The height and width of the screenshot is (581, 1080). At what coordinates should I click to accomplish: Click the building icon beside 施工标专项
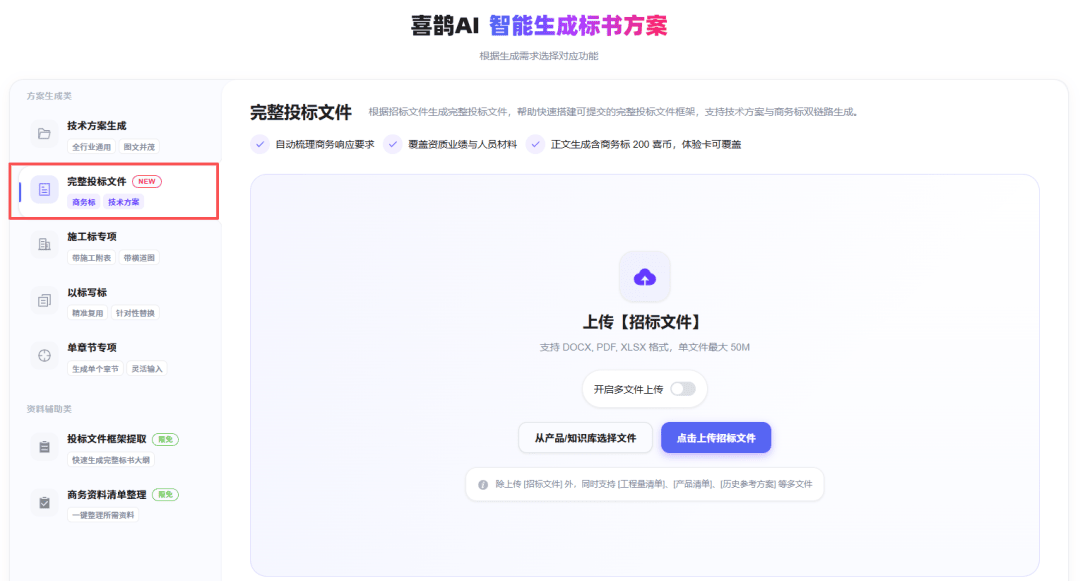click(x=44, y=244)
